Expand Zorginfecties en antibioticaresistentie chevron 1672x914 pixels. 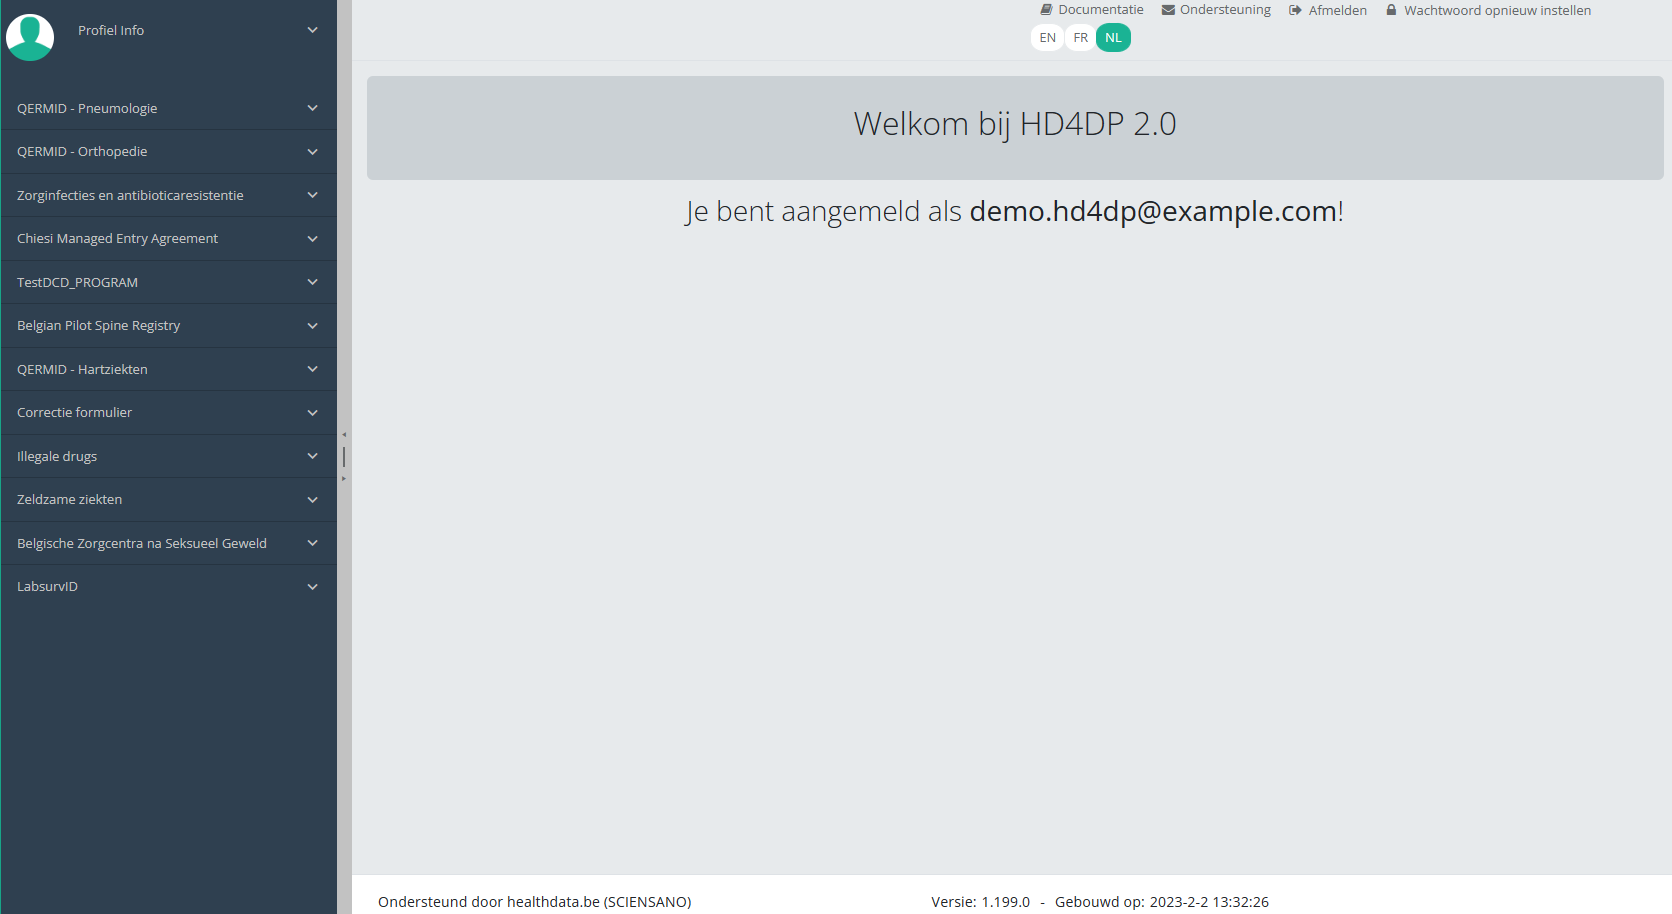[312, 195]
